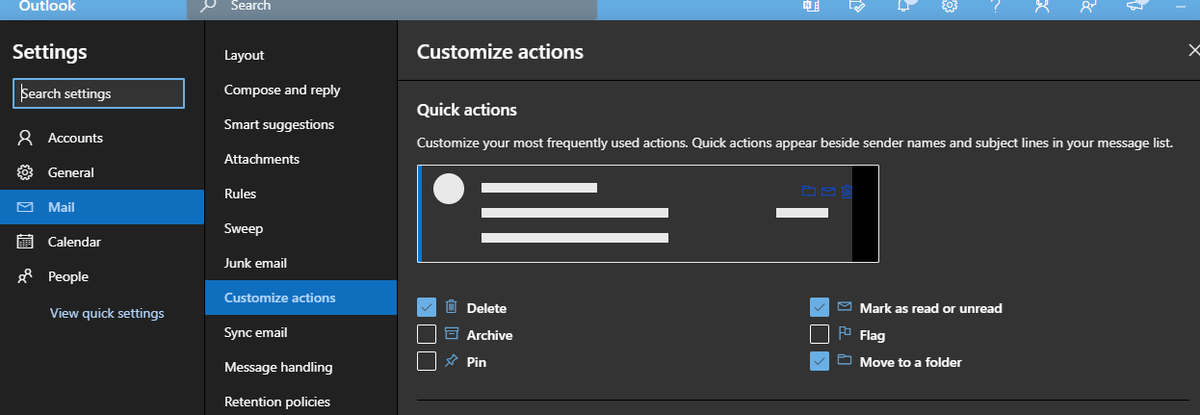Screen dimensions: 1200x415
Task: Open Junk email settings
Action: tap(301, 263)
